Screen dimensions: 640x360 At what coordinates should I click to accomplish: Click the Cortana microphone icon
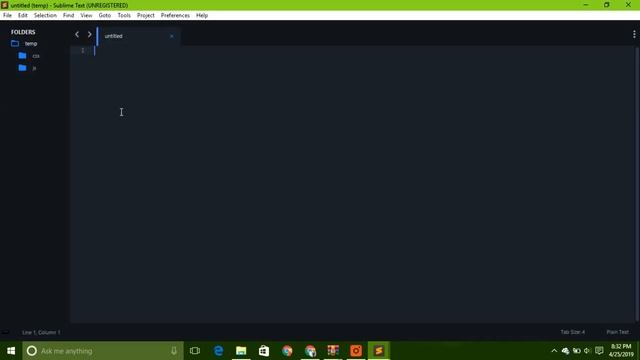pos(174,351)
